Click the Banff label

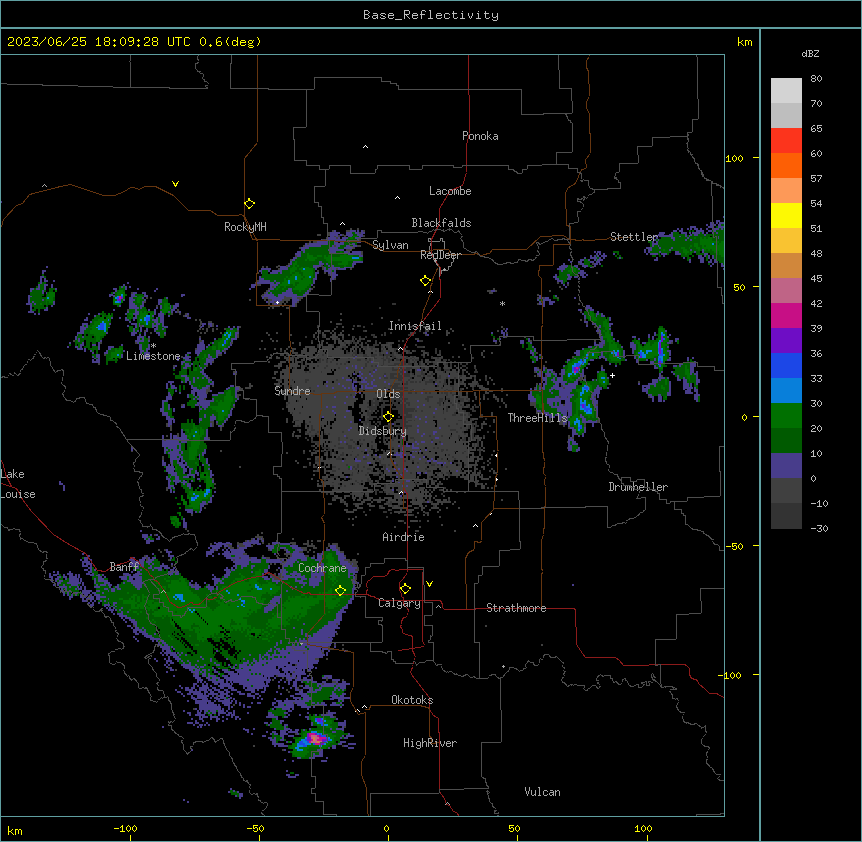pos(124,567)
